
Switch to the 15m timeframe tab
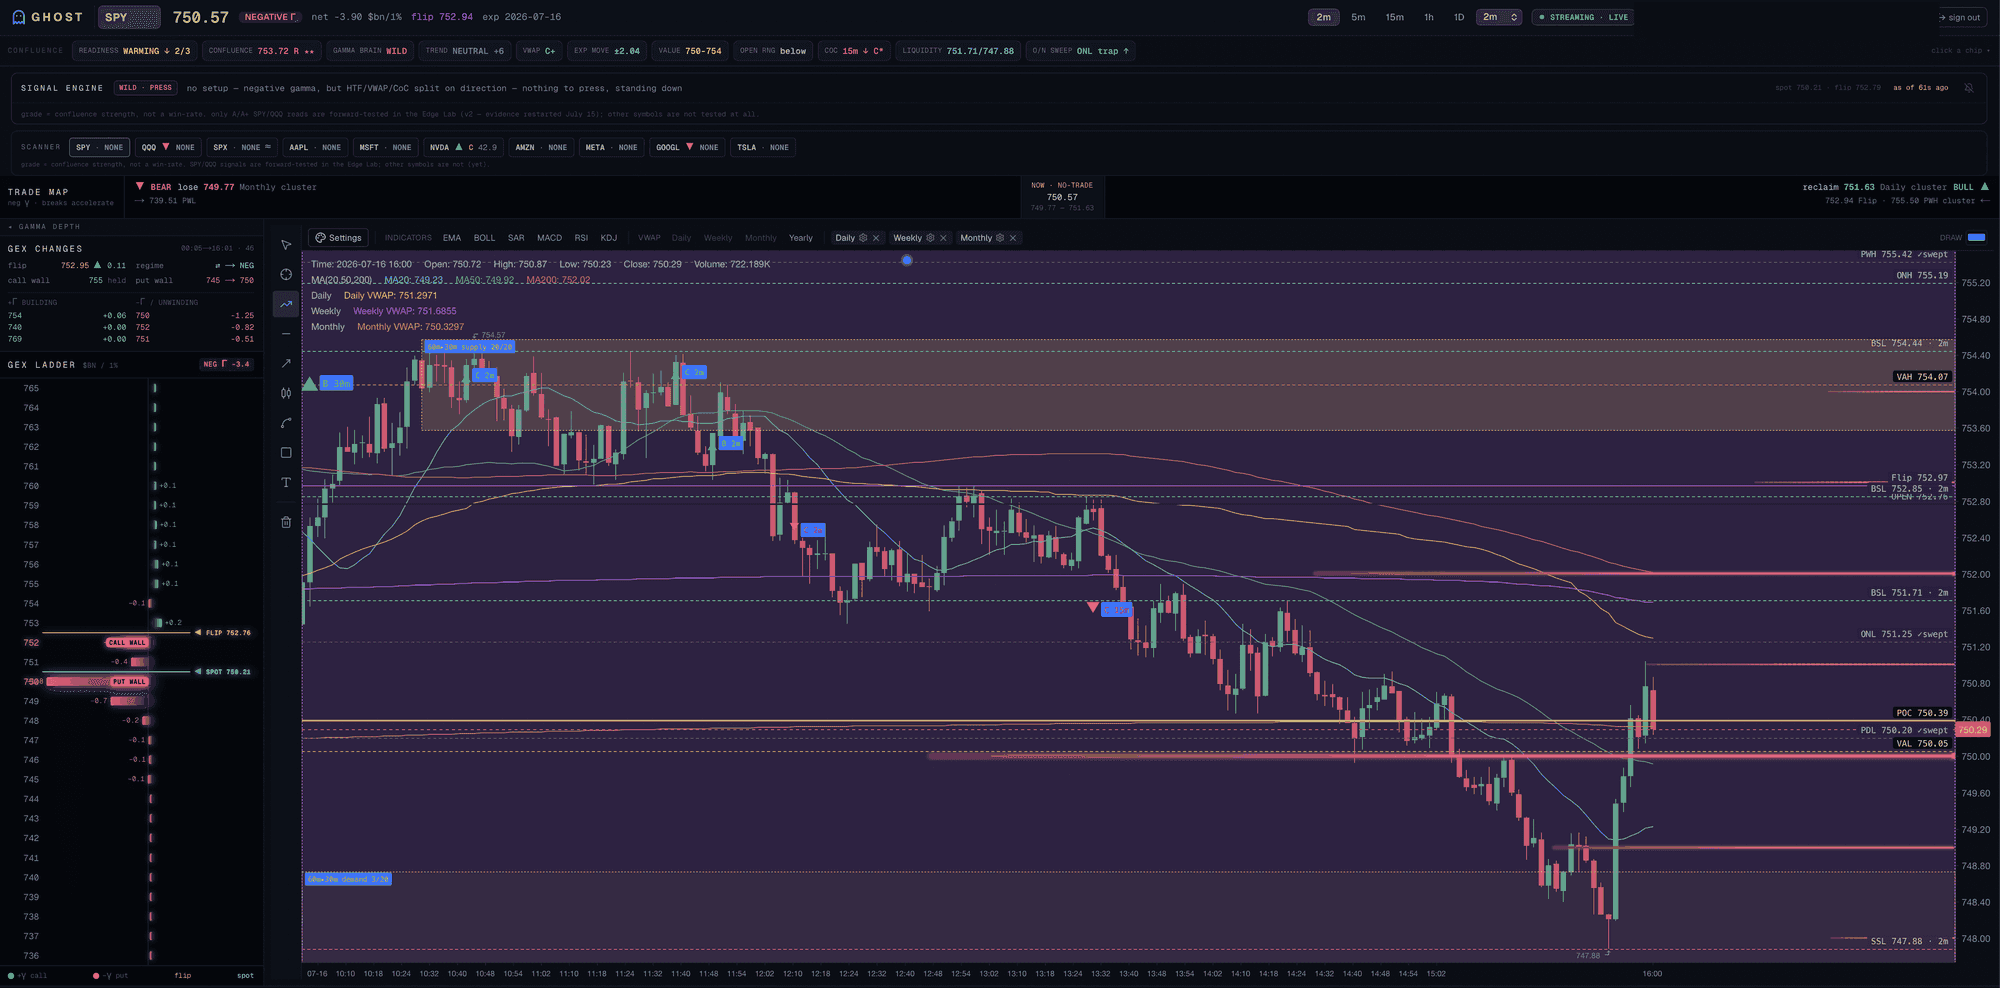[1394, 17]
